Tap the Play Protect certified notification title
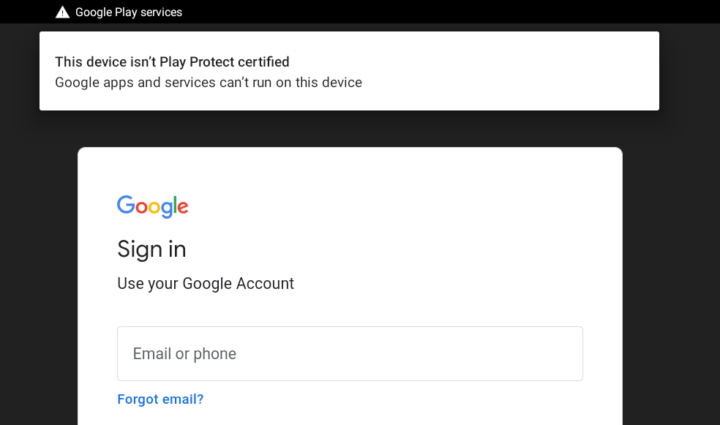This screenshot has height=425, width=720. point(172,62)
